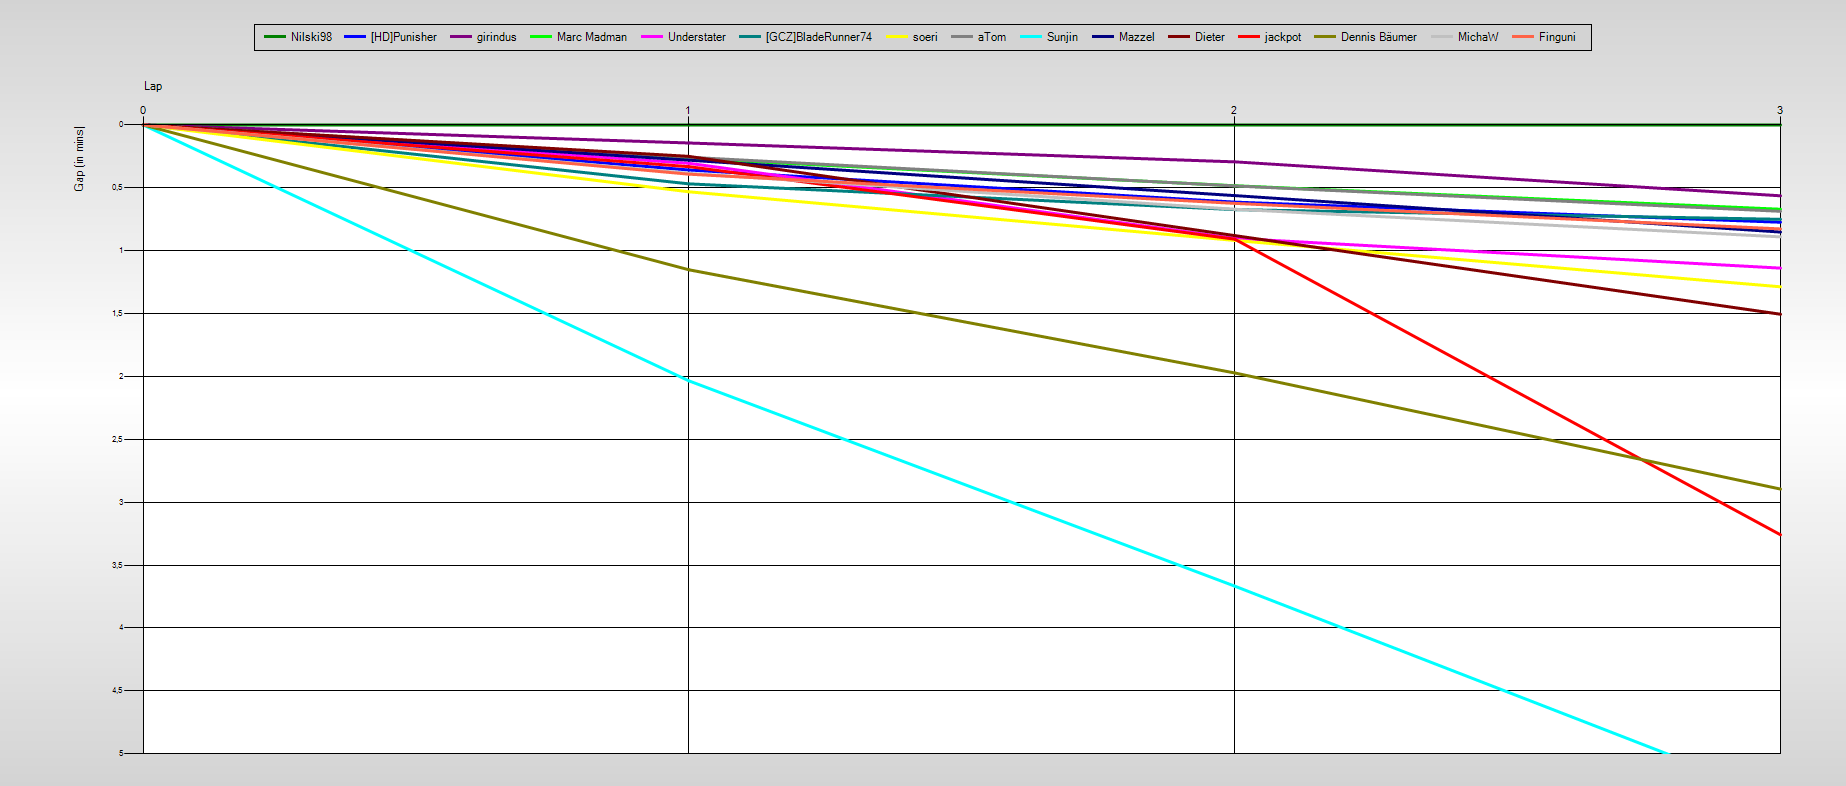Select the MichaW legend label
The image size is (1846, 786).
[1477, 37]
